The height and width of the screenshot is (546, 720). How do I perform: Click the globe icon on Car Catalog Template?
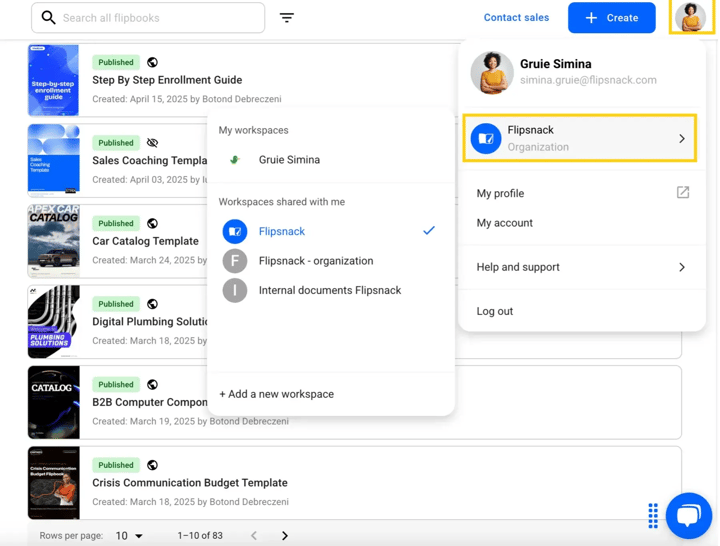pos(152,223)
